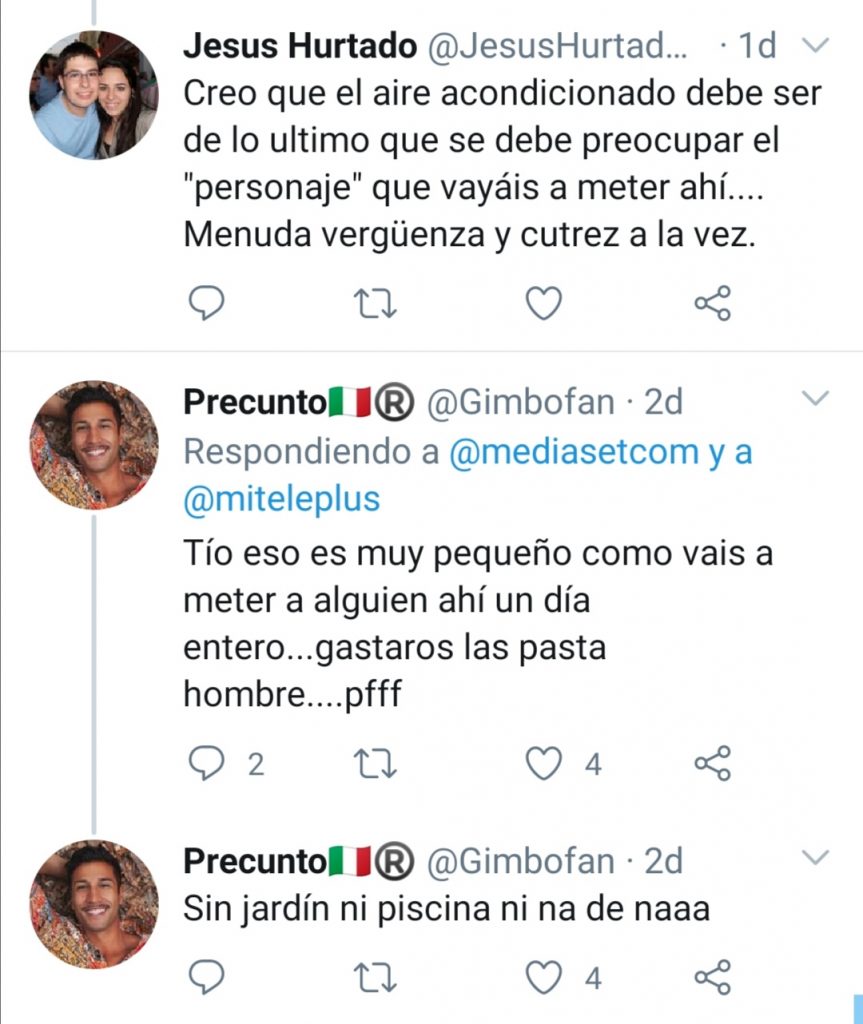Share the 'Tío eso es muy pequeño' tweet
Screen dimensions: 863x1024
(713, 764)
